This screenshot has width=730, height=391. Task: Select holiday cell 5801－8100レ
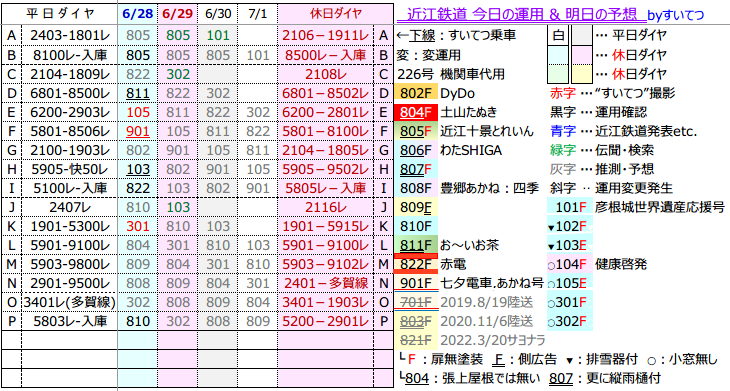click(325, 131)
